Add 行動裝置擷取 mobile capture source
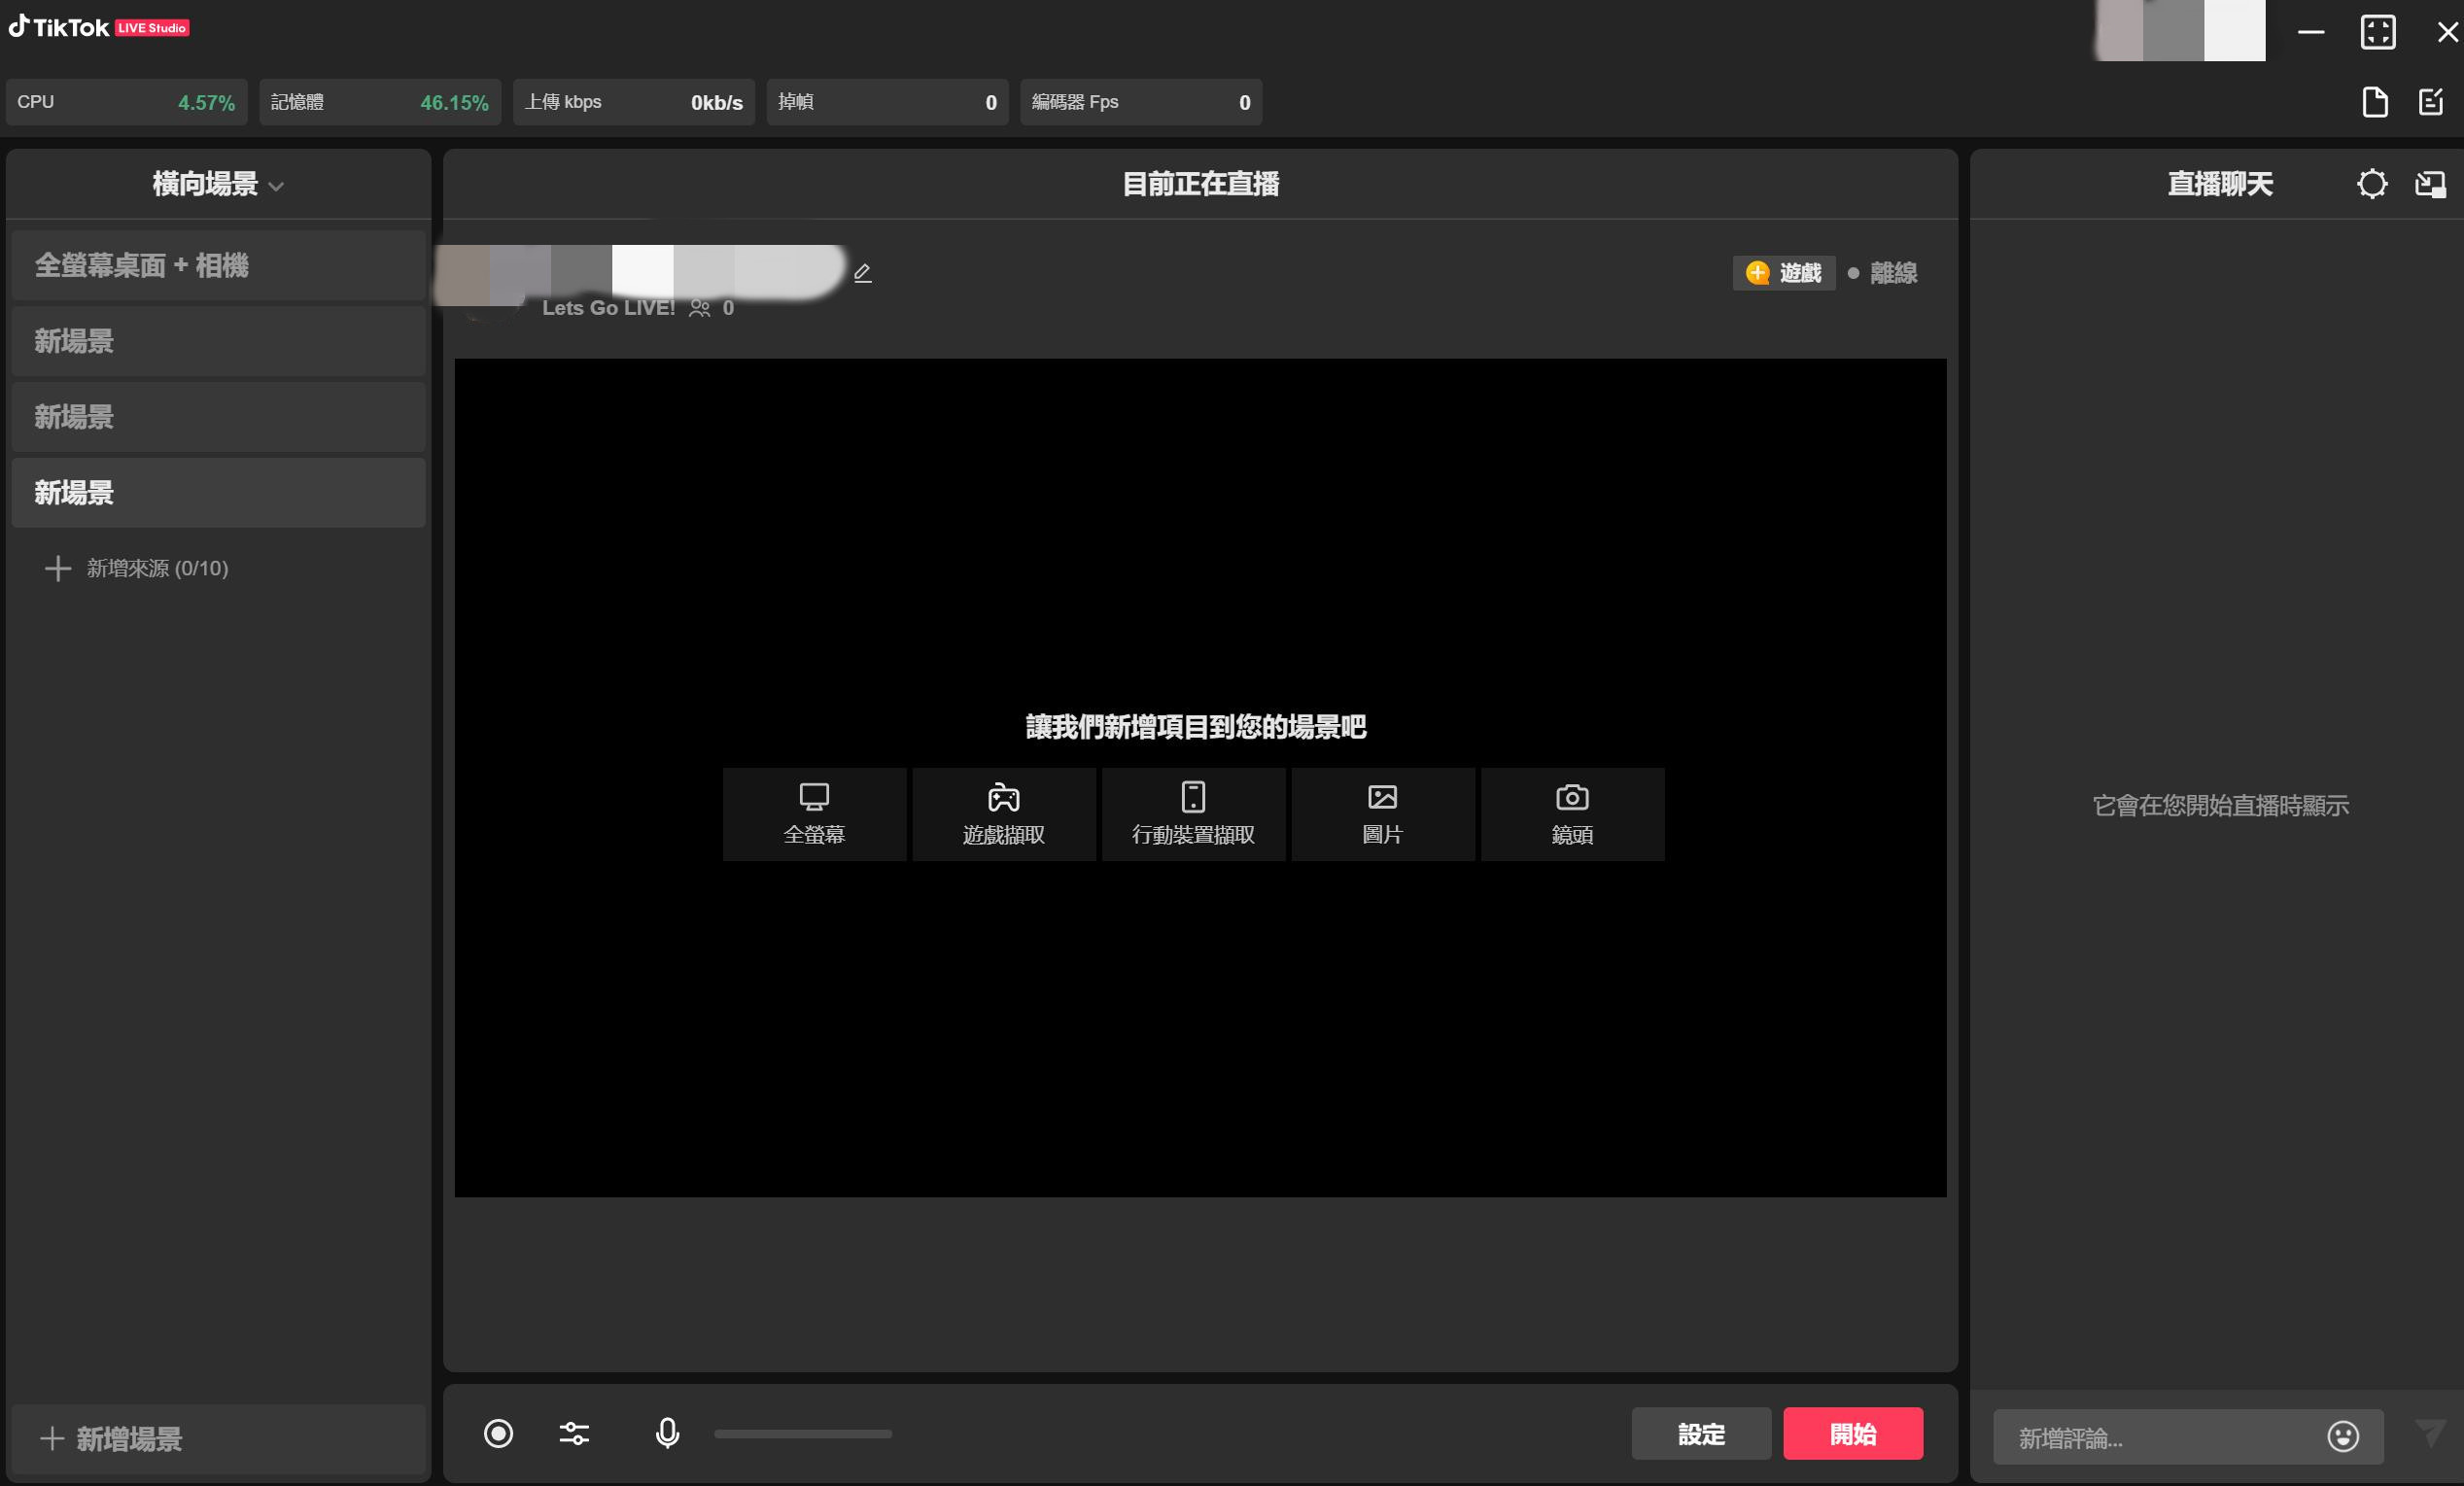Screen dimensions: 2464x1486 click(1193, 814)
